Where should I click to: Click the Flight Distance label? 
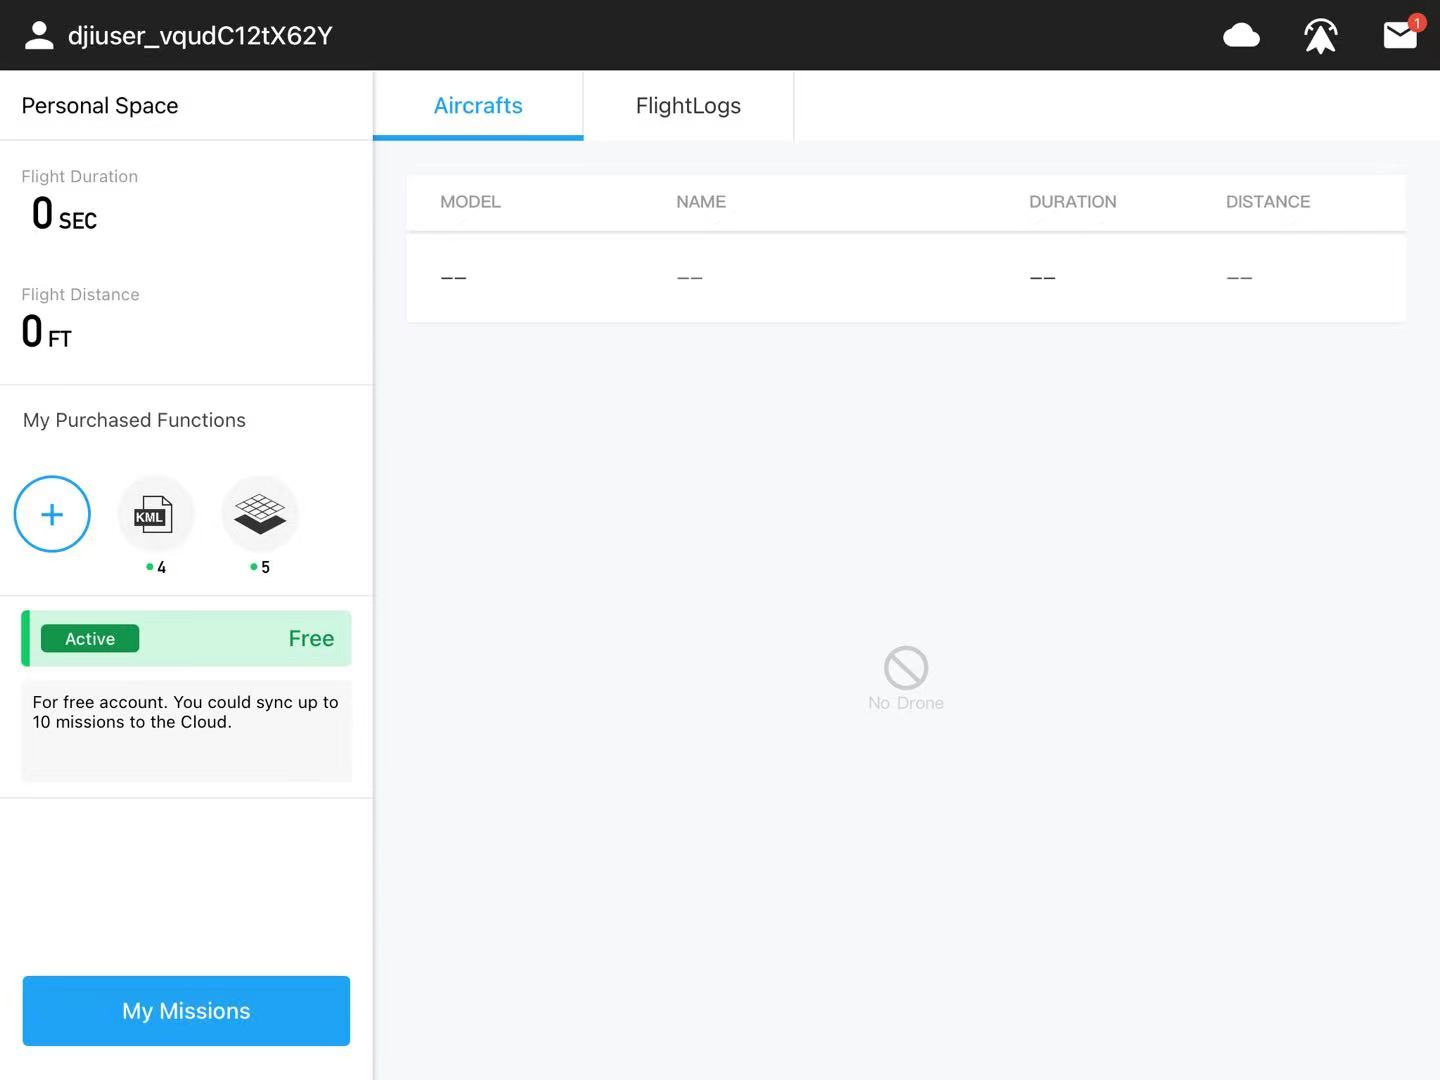coord(80,295)
